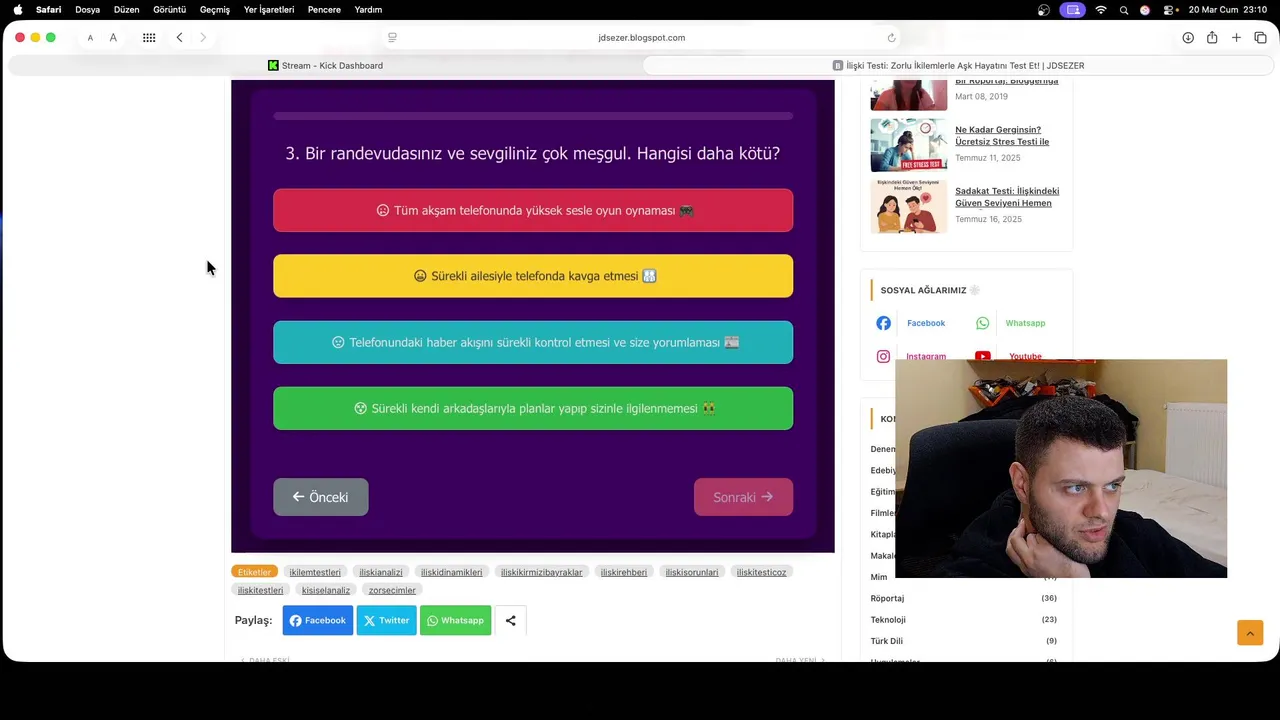Click the quiz progress bar
This screenshot has width=1280, height=720.
coord(533,116)
